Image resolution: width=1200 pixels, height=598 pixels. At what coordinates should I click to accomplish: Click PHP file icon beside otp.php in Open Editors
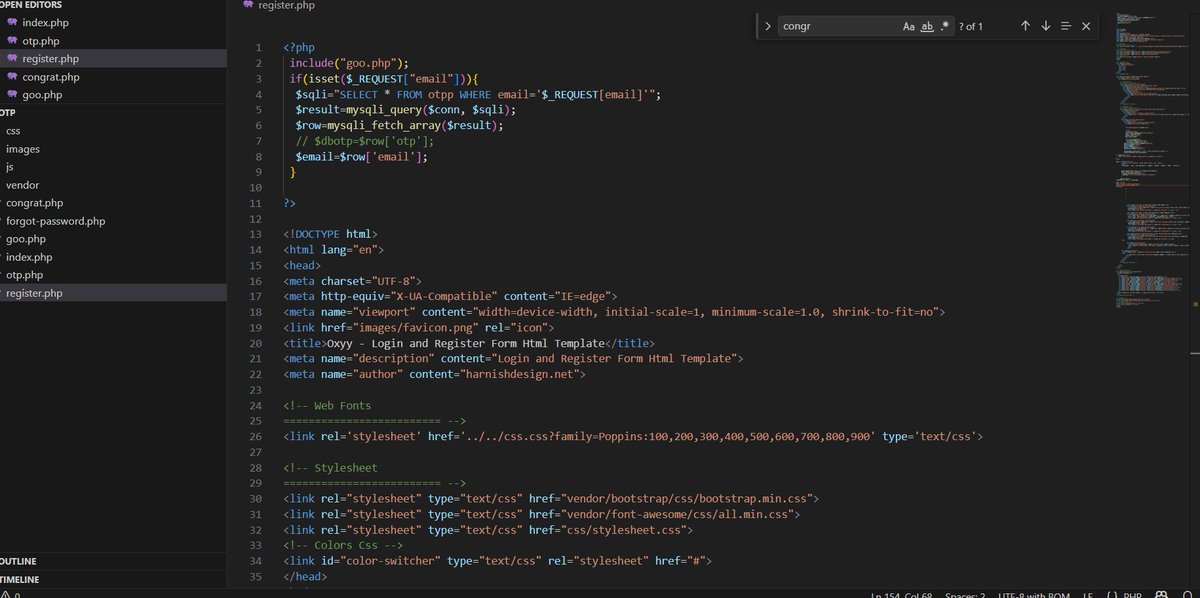11,40
